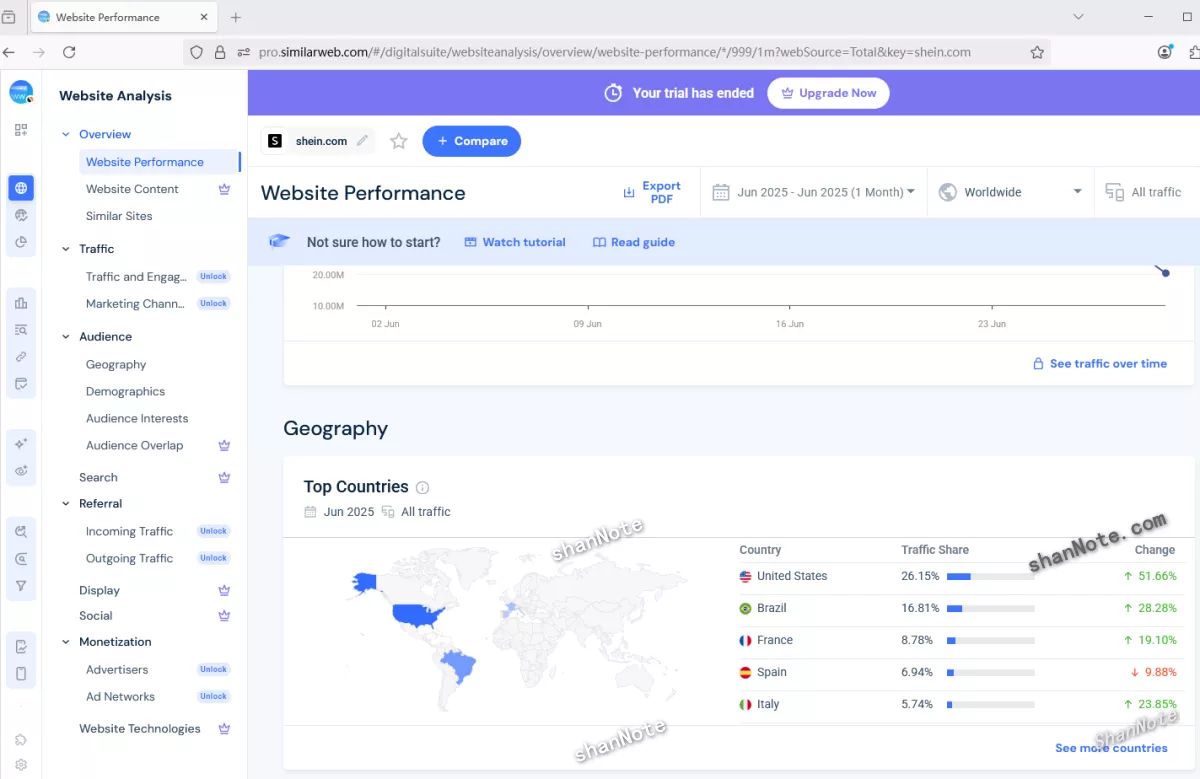Collapse the Audience section chevron
The image size is (1200, 779).
pos(66,337)
